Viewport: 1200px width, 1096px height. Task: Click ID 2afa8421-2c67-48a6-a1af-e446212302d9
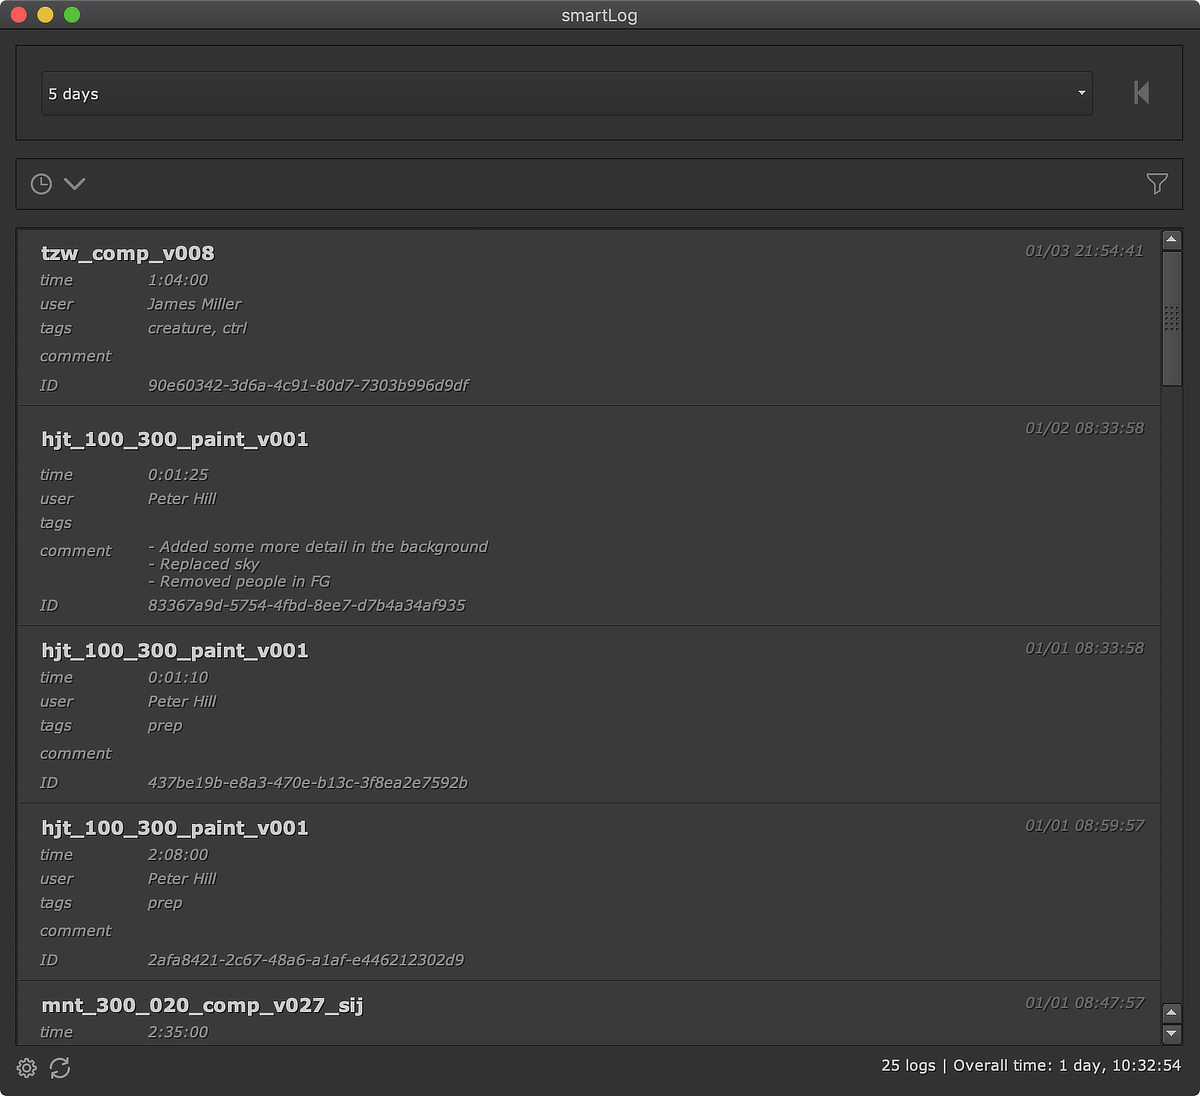click(306, 960)
